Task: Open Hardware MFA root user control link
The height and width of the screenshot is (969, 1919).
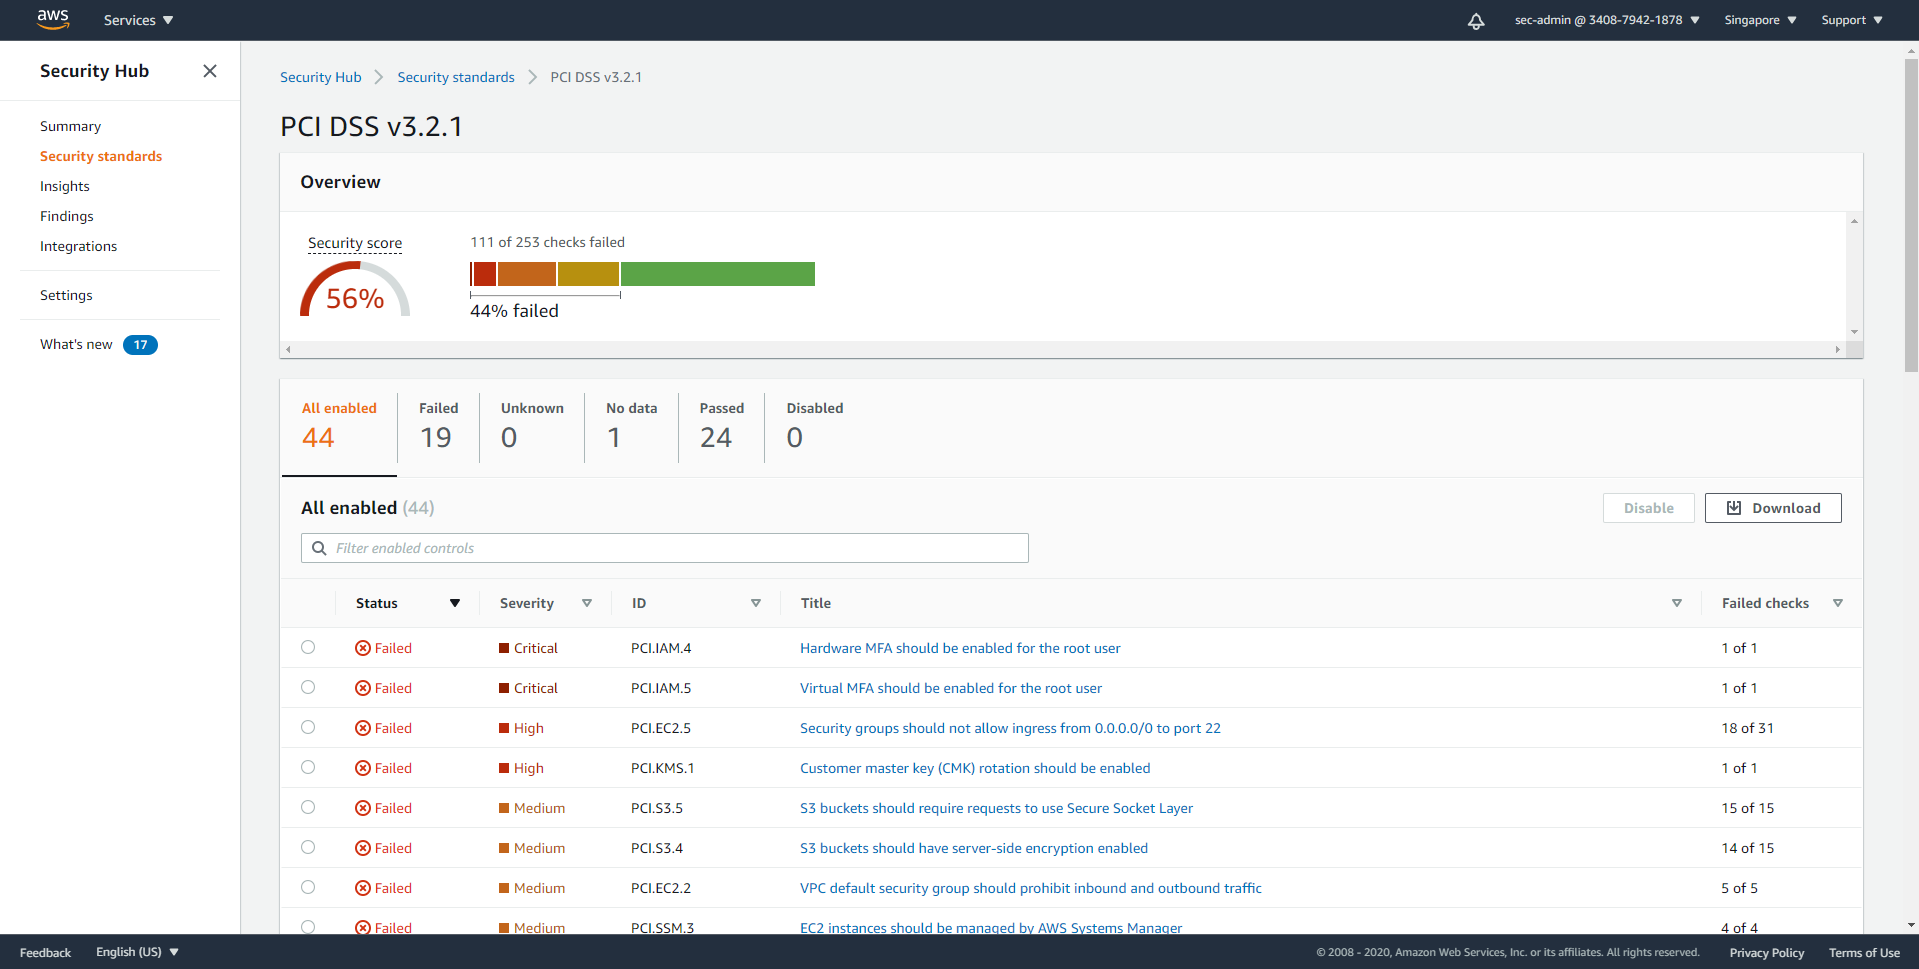Action: [x=960, y=648]
